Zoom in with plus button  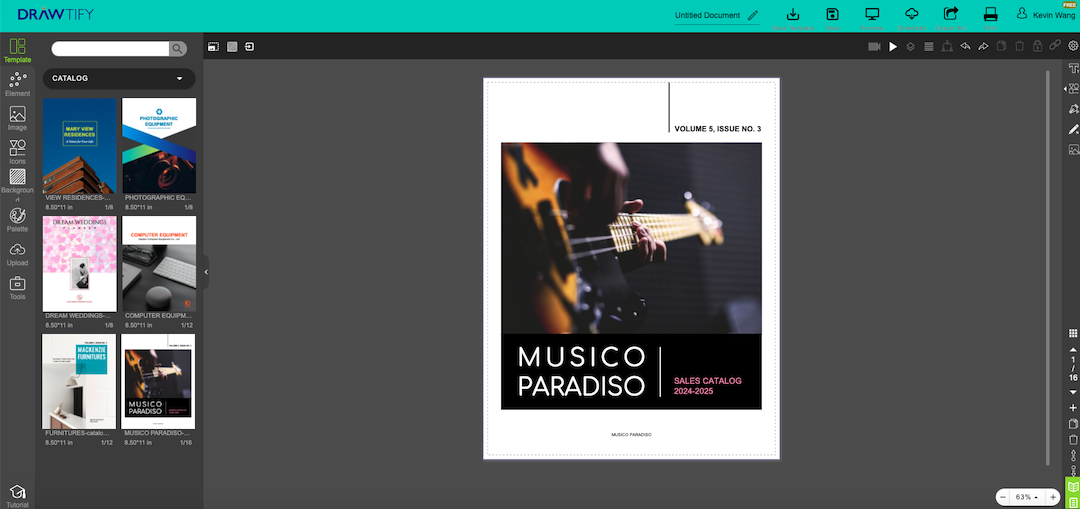tap(1052, 497)
